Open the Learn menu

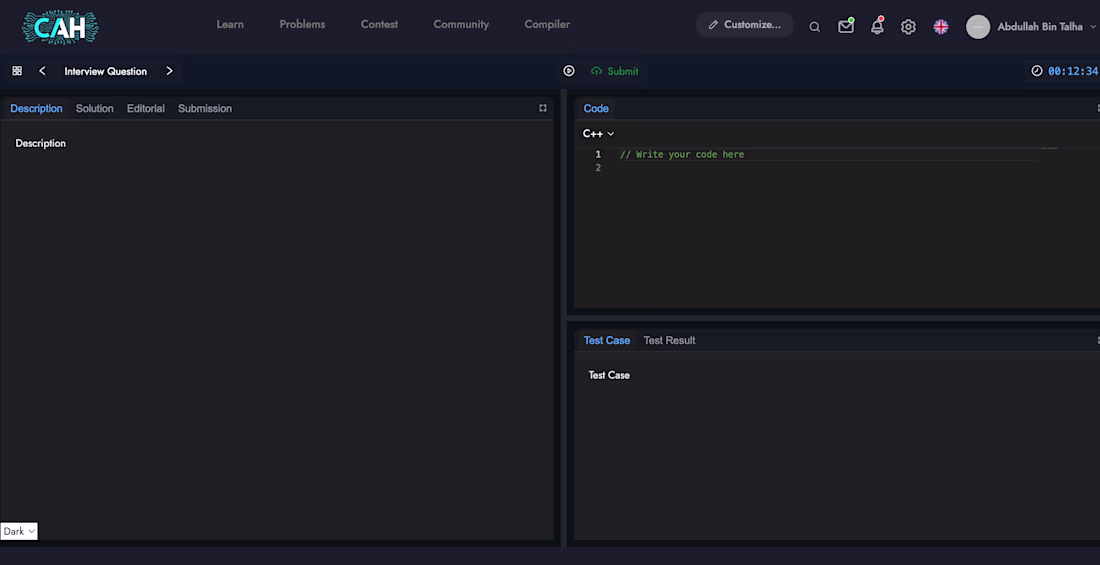(x=230, y=25)
